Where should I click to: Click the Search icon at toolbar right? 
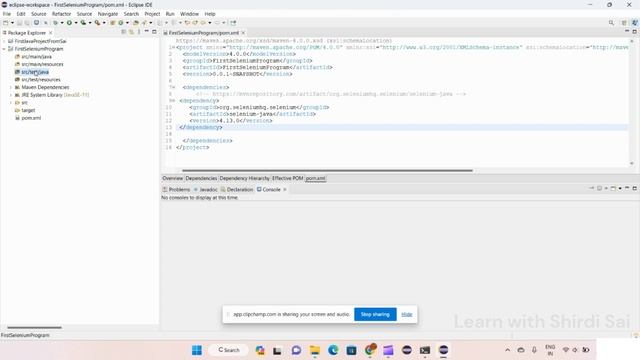click(611, 23)
